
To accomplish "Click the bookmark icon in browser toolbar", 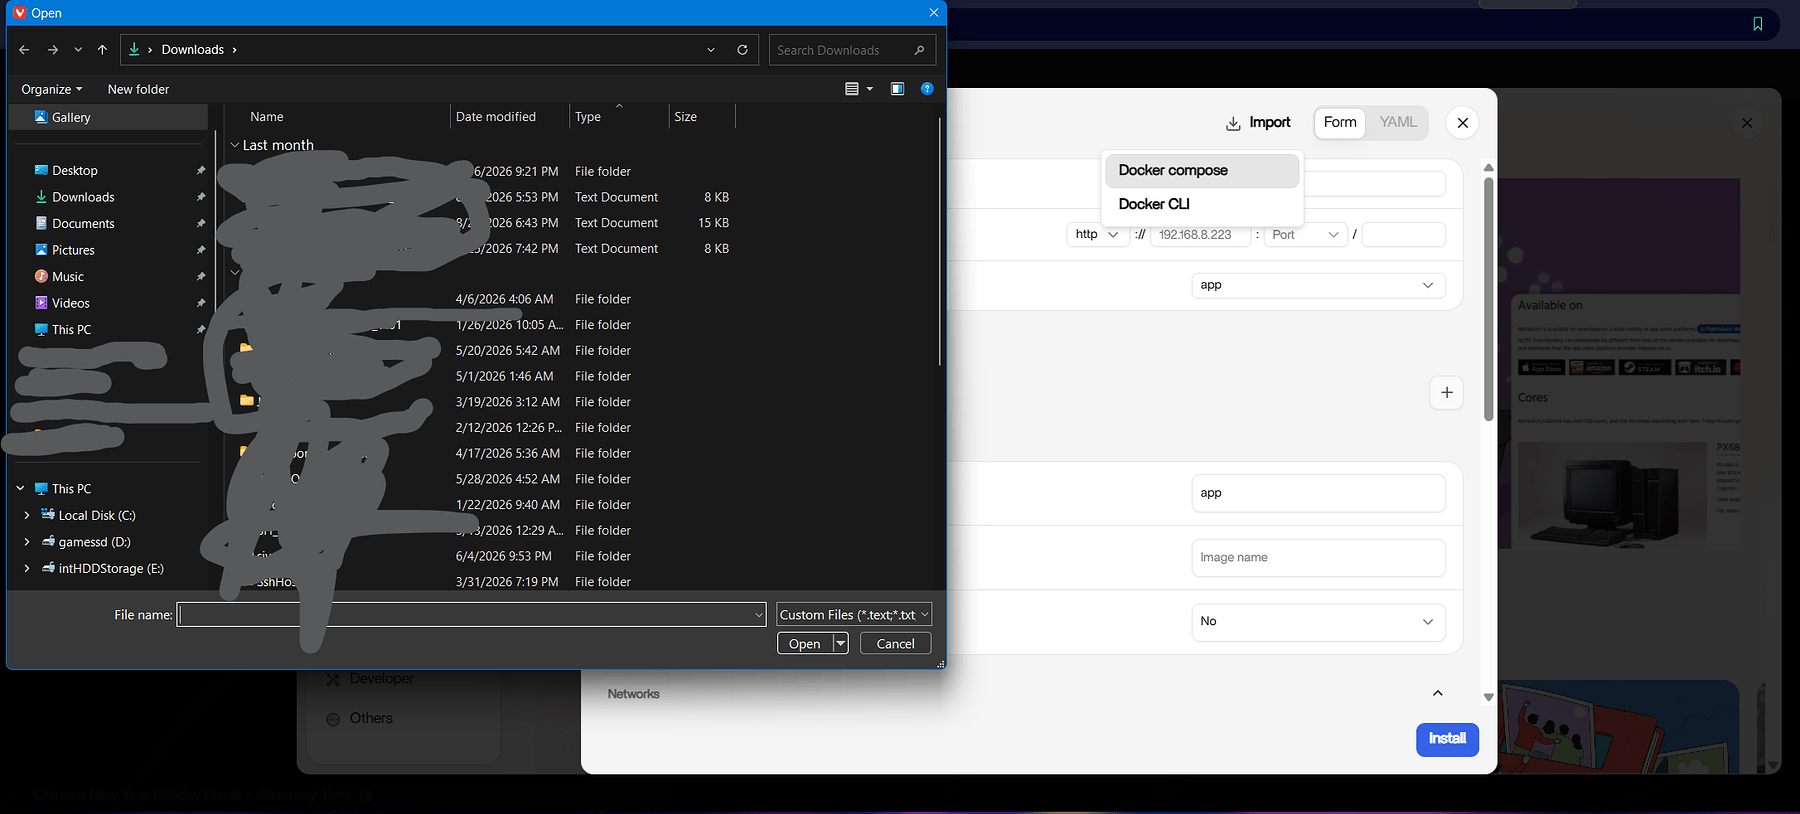I will coord(1757,24).
